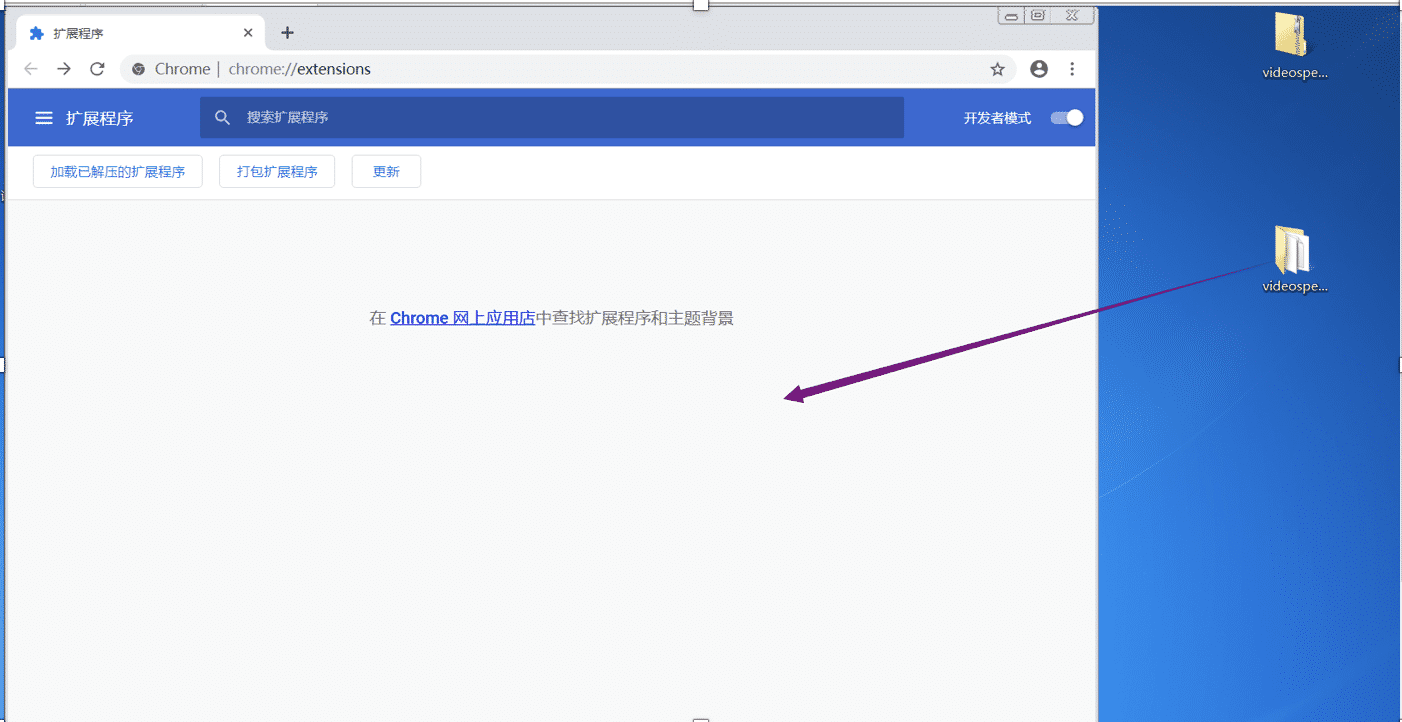Click the back navigation arrow
The height and width of the screenshot is (722, 1402).
[31, 69]
